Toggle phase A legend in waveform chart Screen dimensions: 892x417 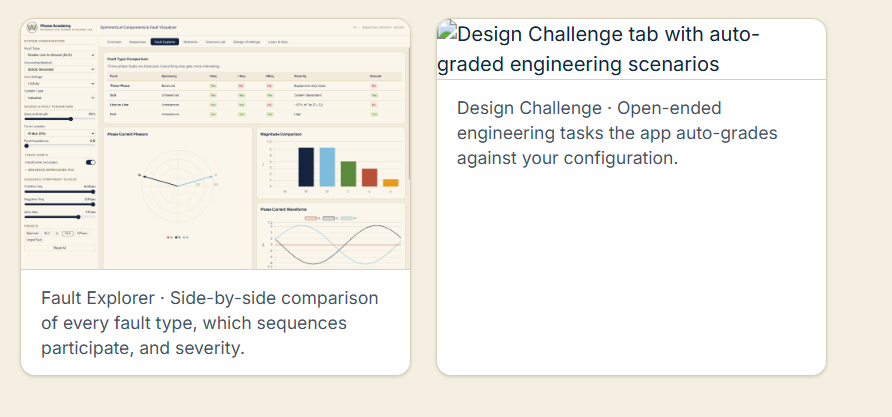tap(312, 218)
